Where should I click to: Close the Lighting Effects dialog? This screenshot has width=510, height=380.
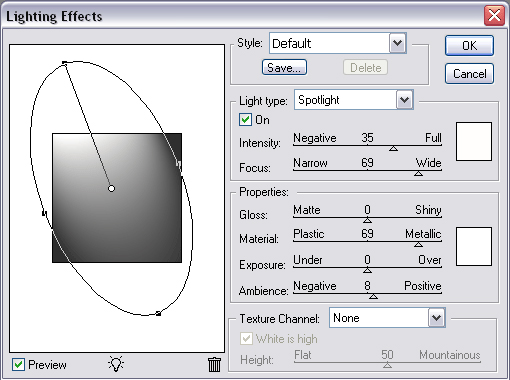tap(494, 16)
